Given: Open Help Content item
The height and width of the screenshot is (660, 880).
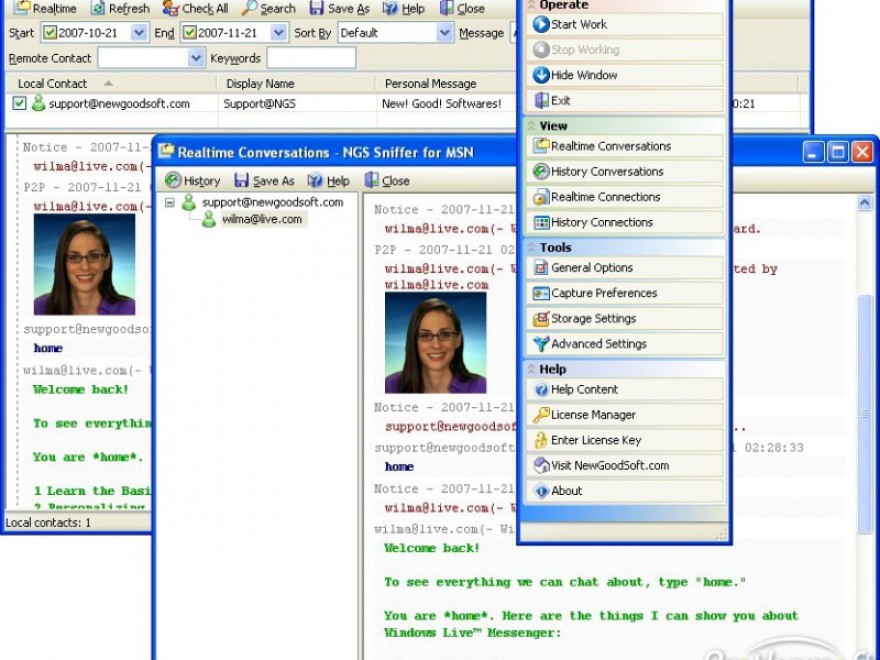Looking at the screenshot, I should pos(625,389).
